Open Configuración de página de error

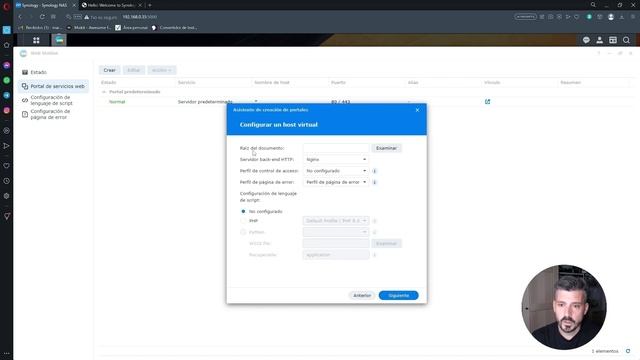(x=53, y=114)
